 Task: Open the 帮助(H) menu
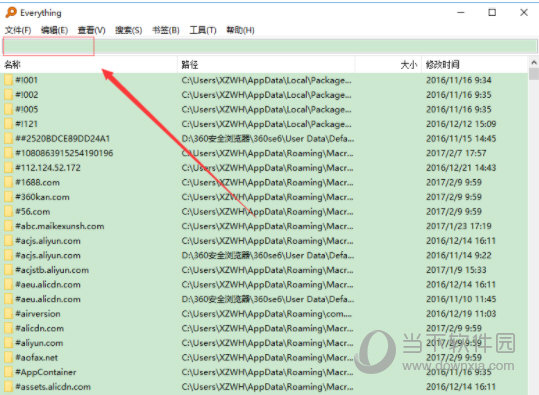tap(240, 30)
